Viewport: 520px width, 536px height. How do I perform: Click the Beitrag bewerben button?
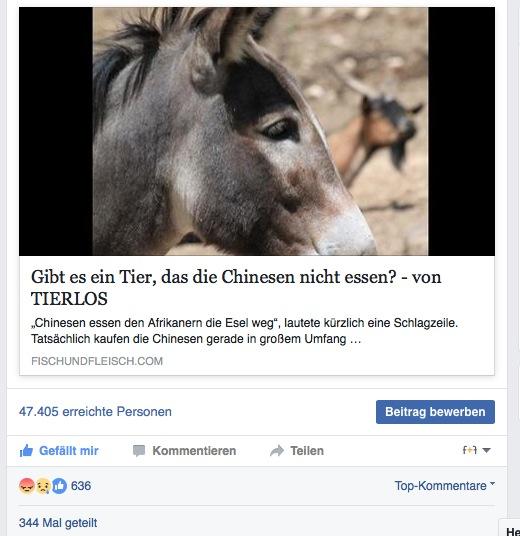(x=435, y=412)
